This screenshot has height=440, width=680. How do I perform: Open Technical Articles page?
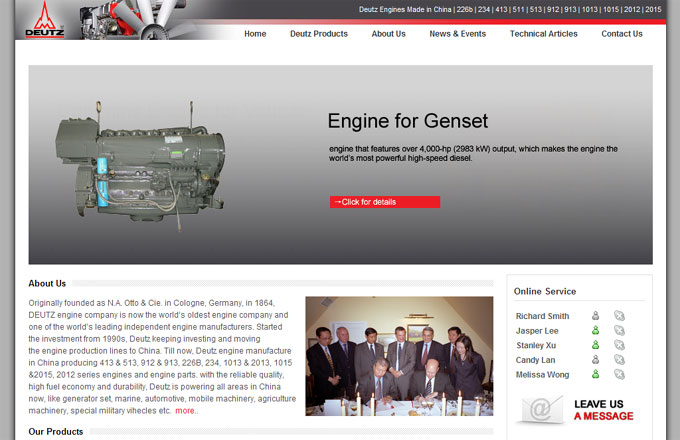click(543, 34)
